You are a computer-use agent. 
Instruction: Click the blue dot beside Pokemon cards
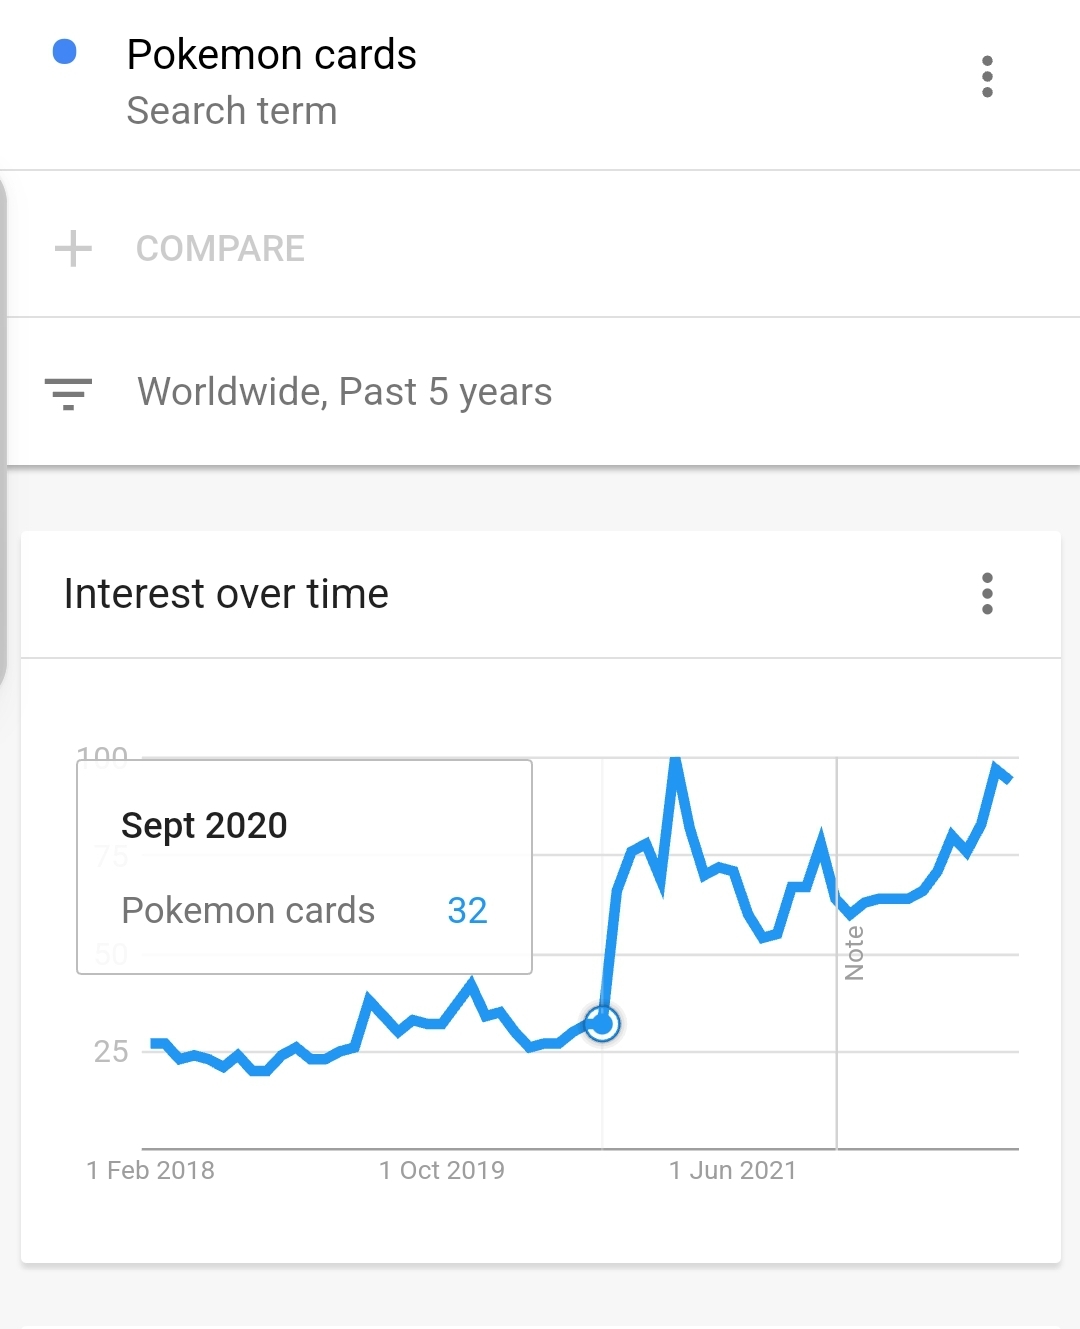coord(65,52)
